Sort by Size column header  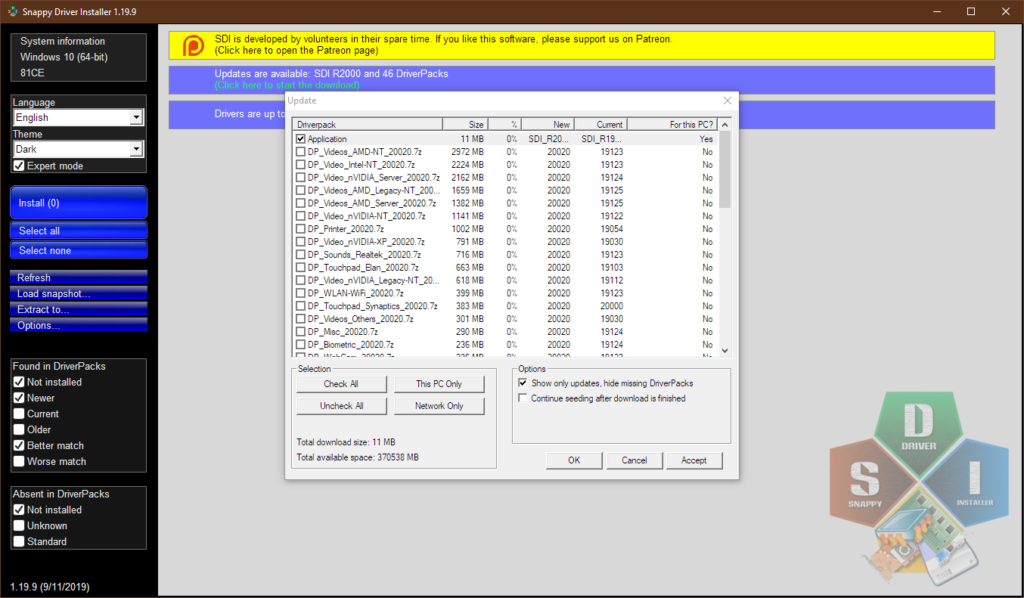[x=465, y=124]
